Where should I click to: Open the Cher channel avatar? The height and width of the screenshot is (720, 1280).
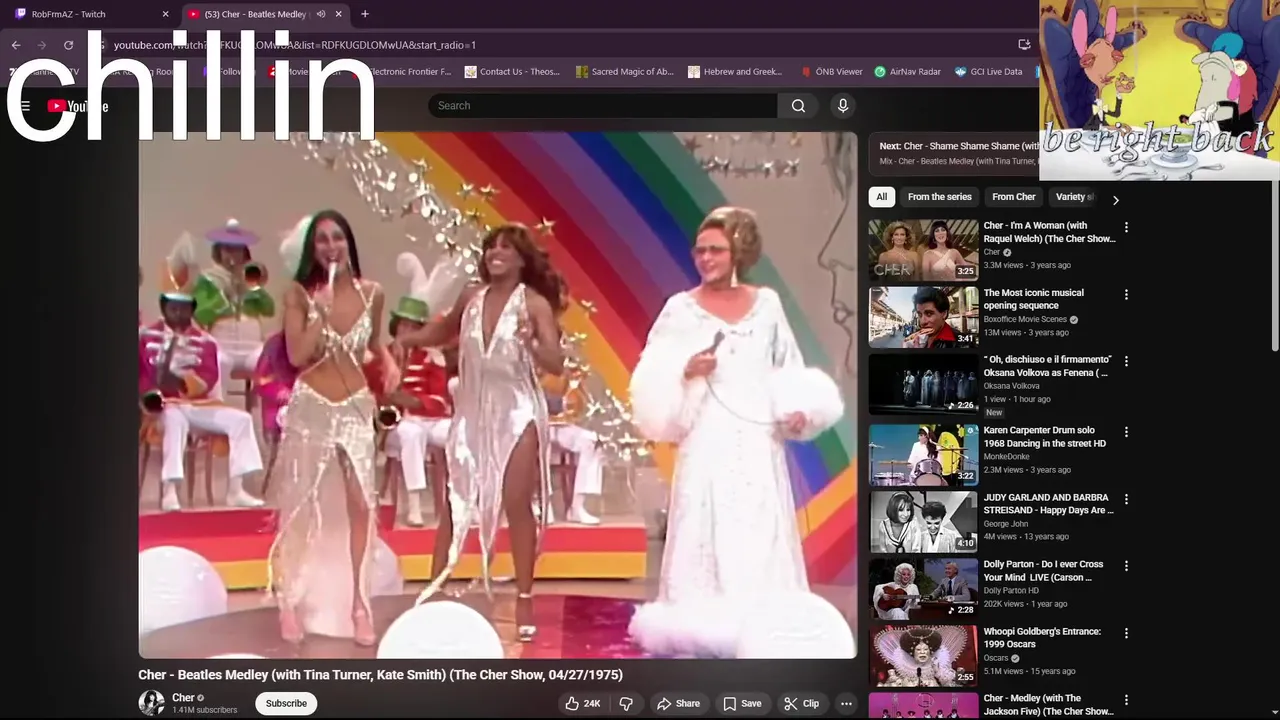[x=151, y=703]
